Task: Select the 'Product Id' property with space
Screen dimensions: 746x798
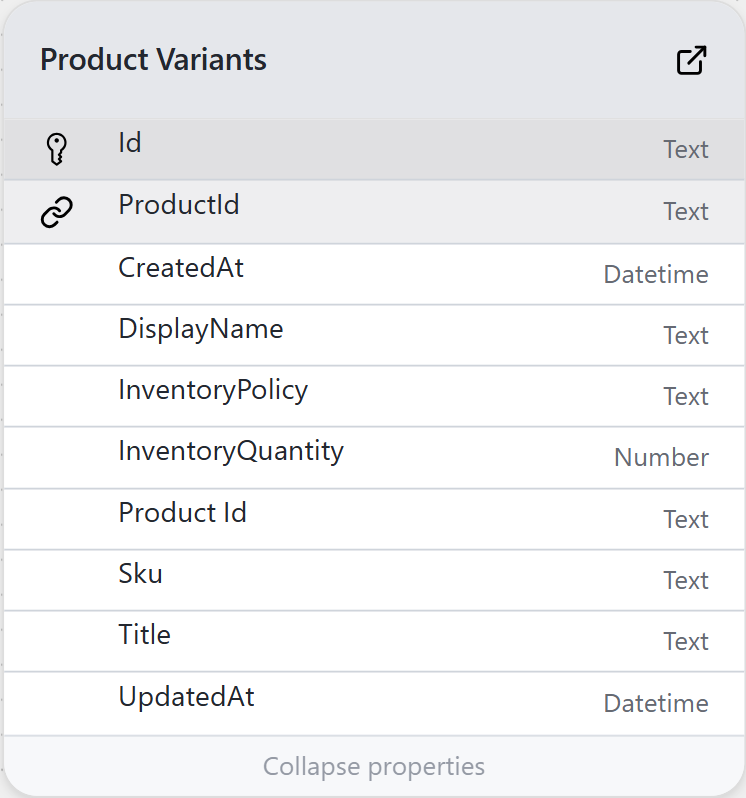Action: [x=182, y=512]
